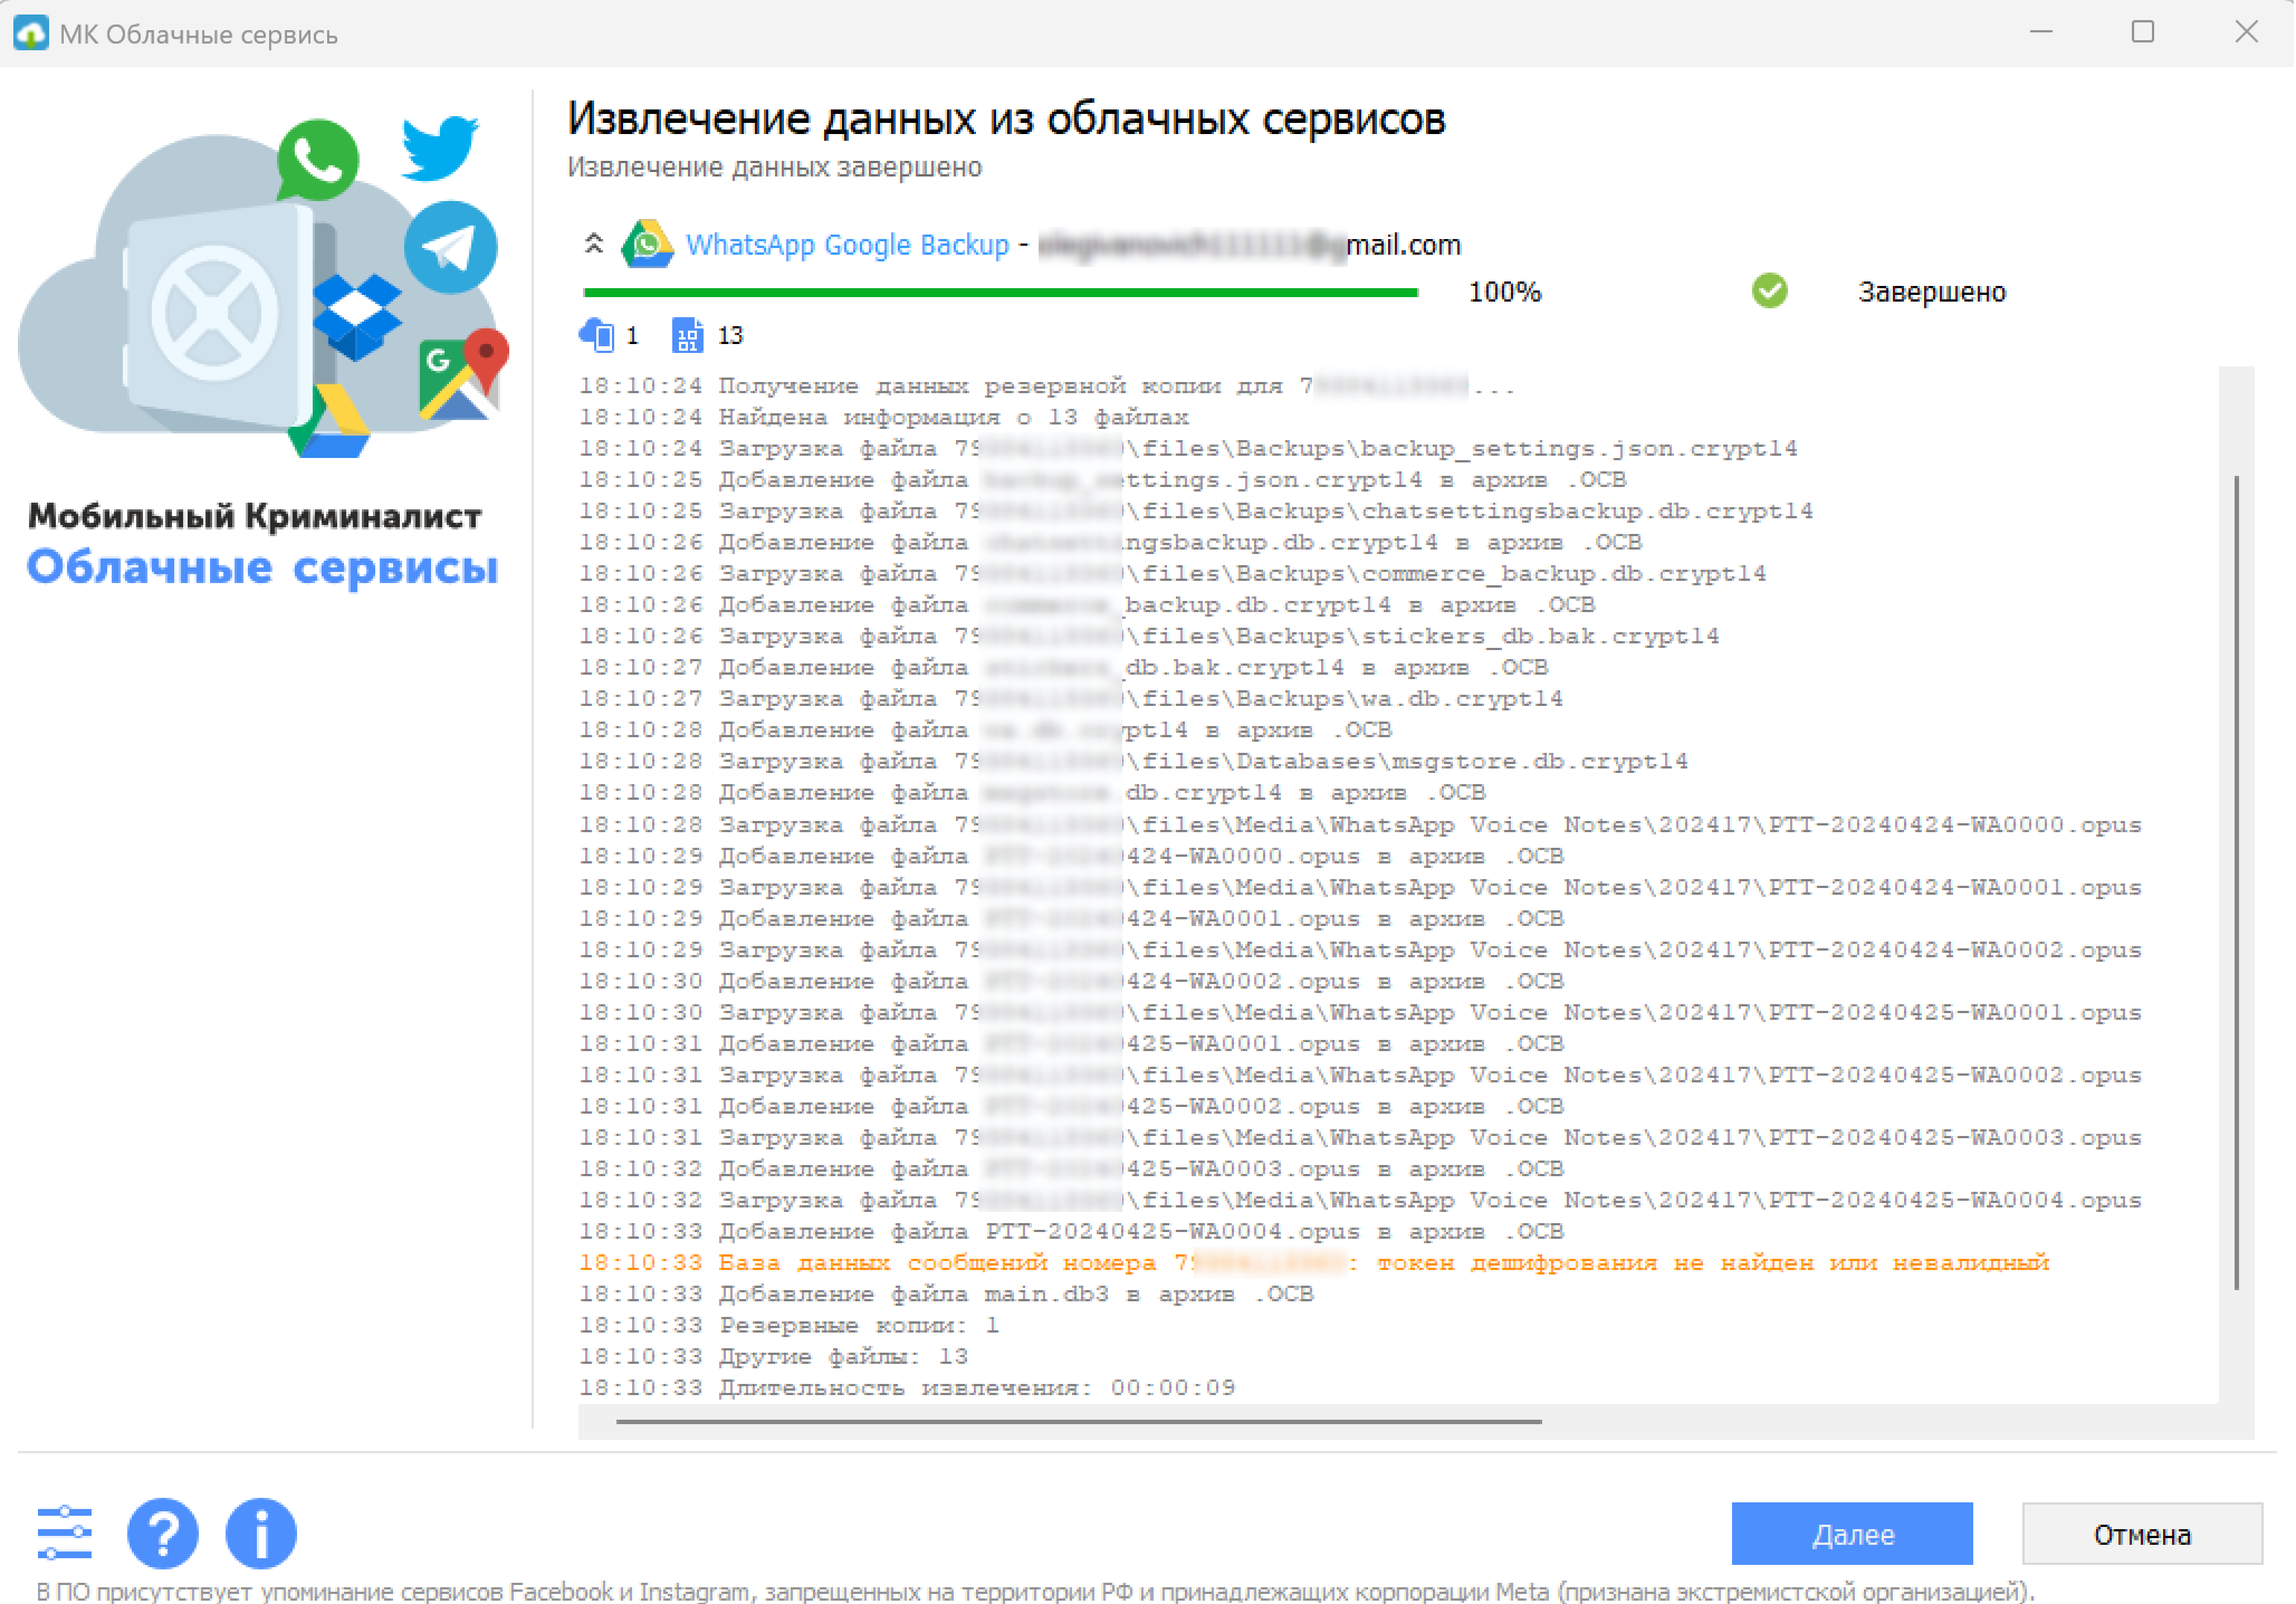Select log line loading PTT-20240424-WA0000.opus

click(x=1360, y=825)
